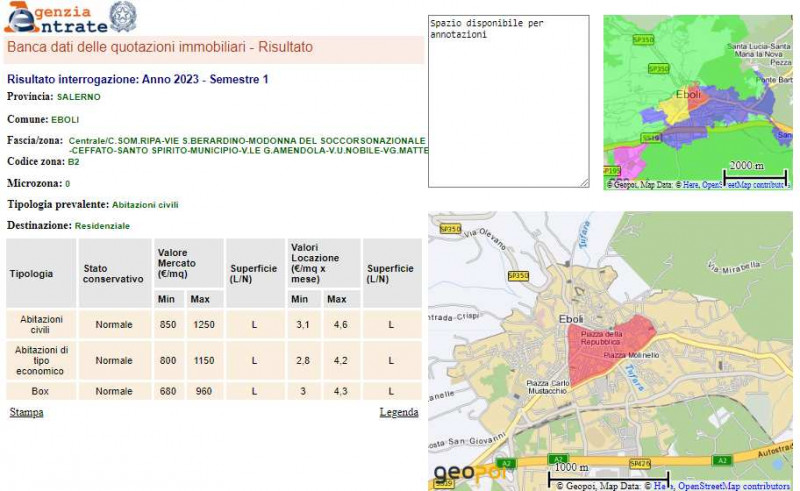Click the geopoi logo on the large map
The width and height of the screenshot is (800, 491).
click(469, 473)
